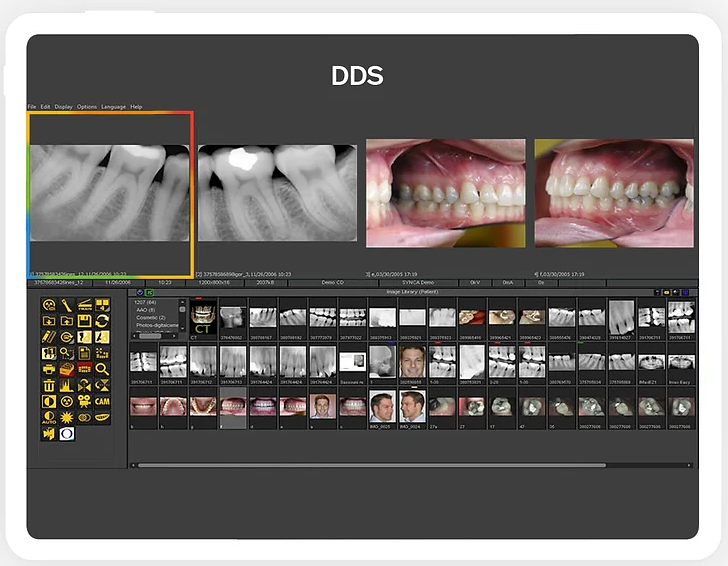This screenshot has width=728, height=566.
Task: Click the image library horizontal scrollbar
Action: [370, 465]
